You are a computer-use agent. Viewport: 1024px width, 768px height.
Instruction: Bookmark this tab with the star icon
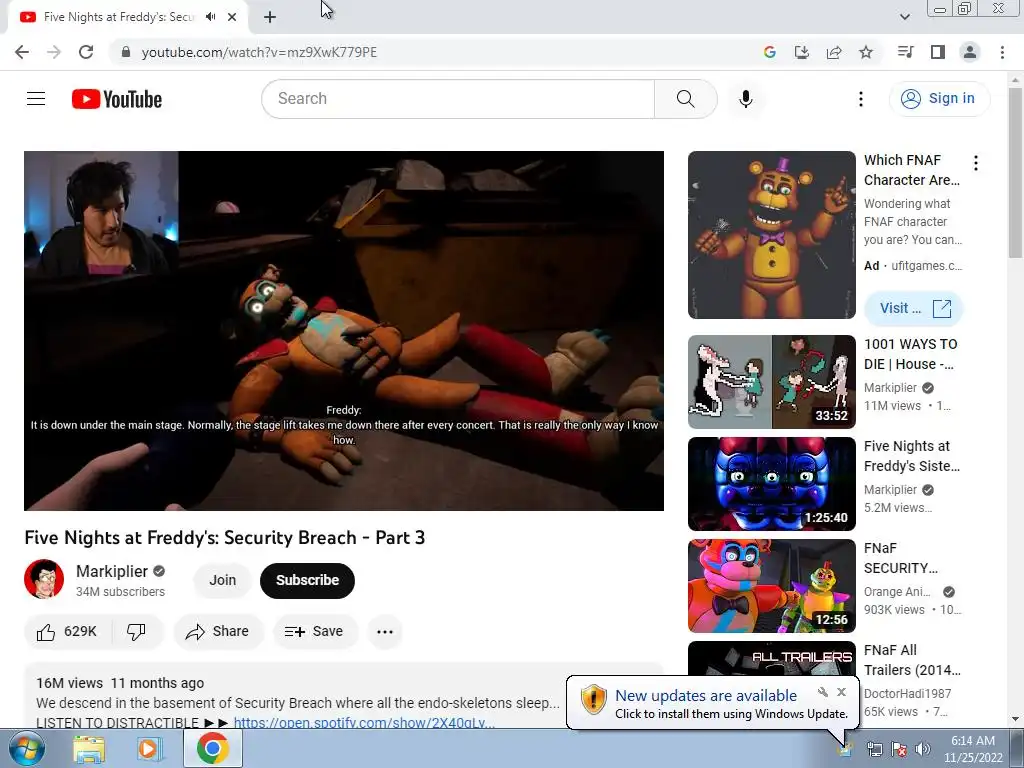pyautogui.click(x=866, y=52)
